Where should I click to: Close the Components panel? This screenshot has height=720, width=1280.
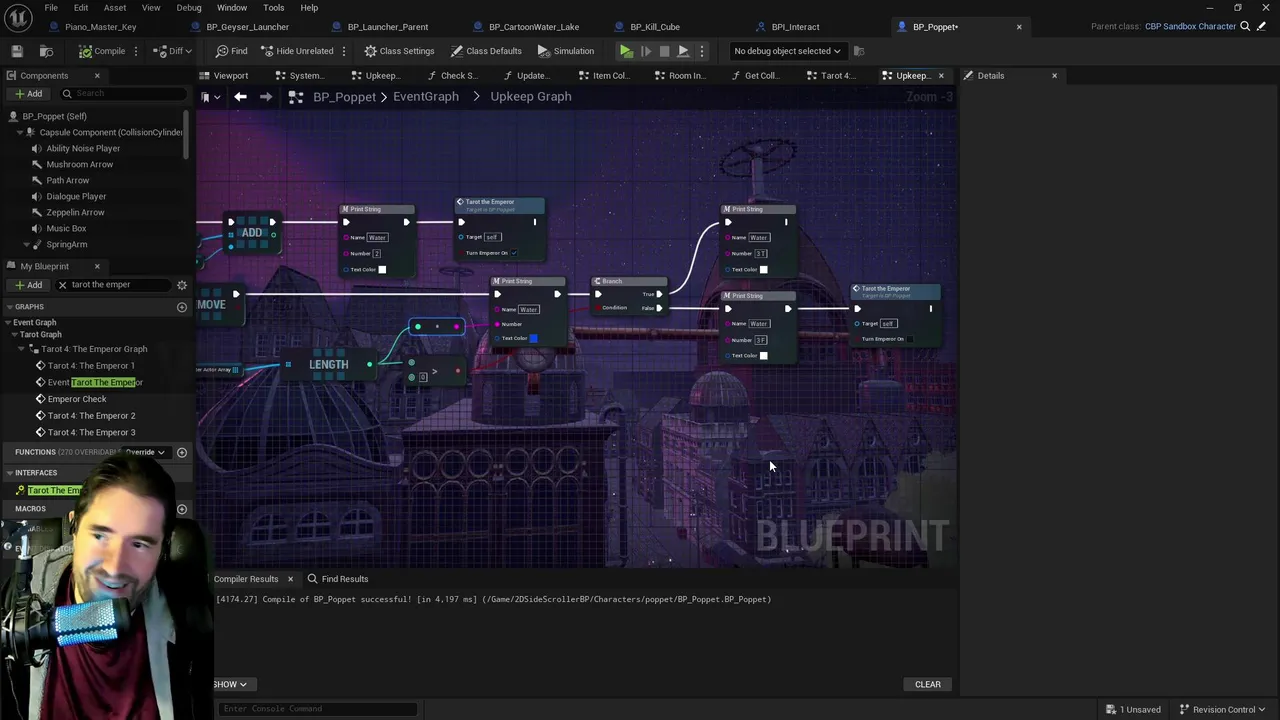[x=97, y=76]
